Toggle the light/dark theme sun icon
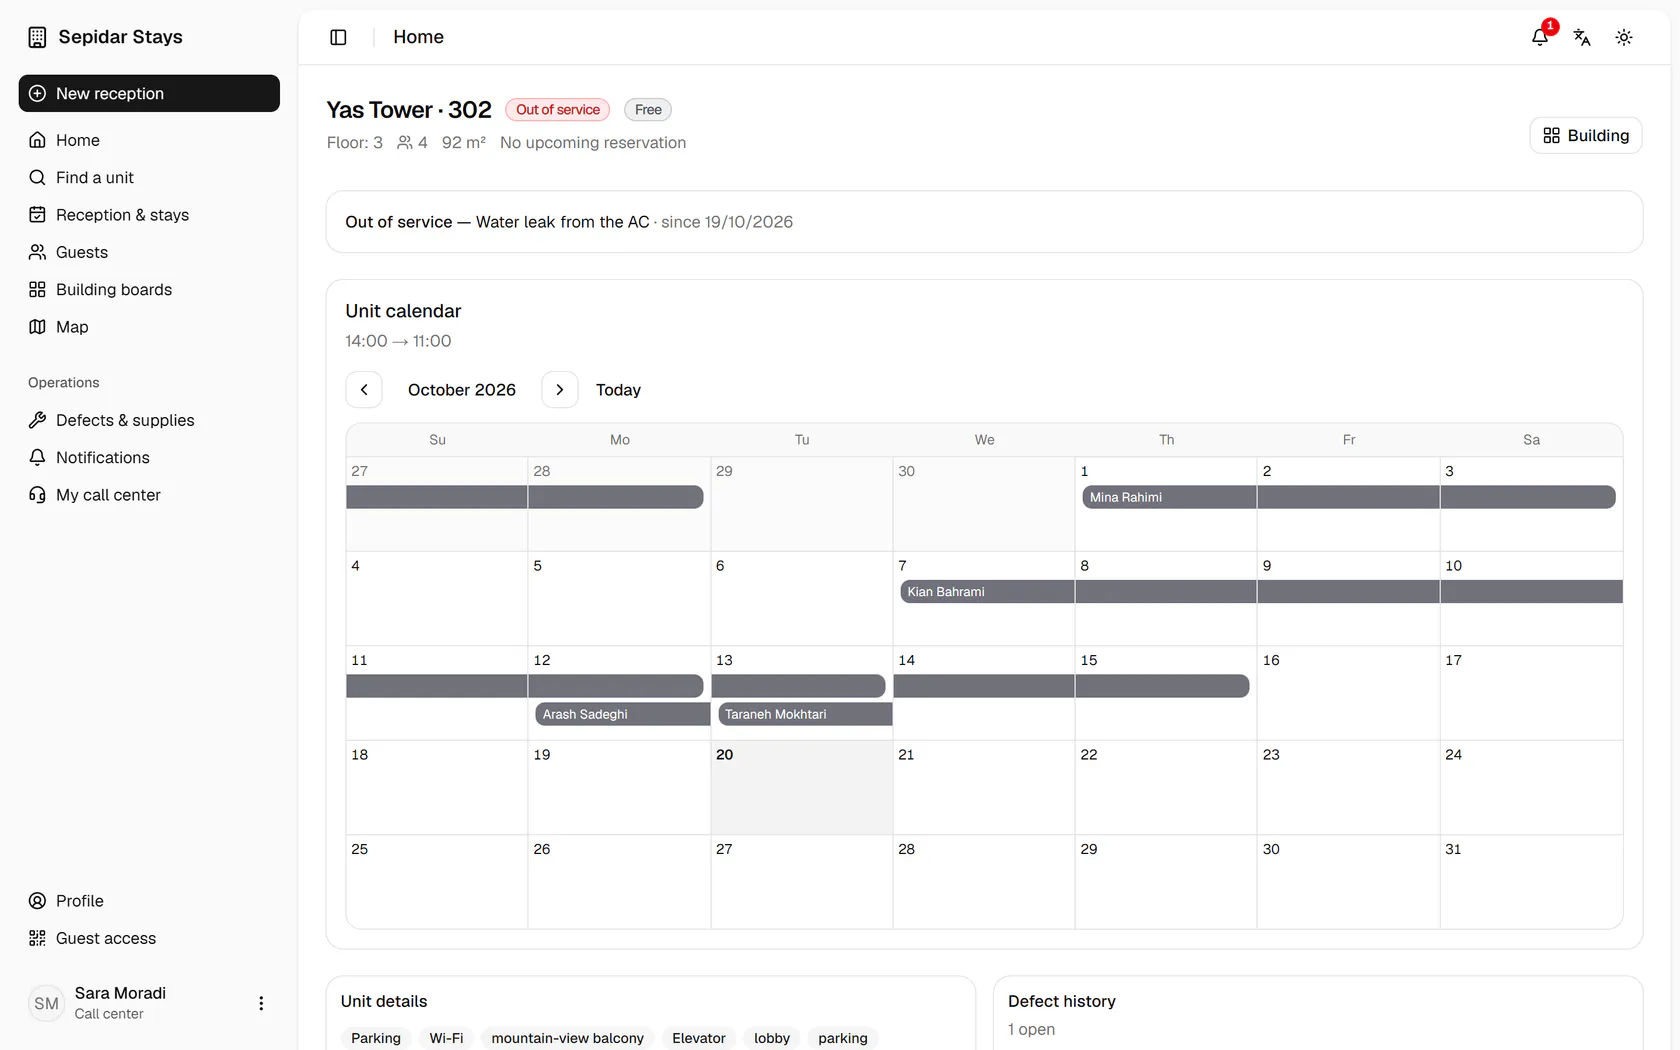This screenshot has height=1050, width=1680. 1624,37
